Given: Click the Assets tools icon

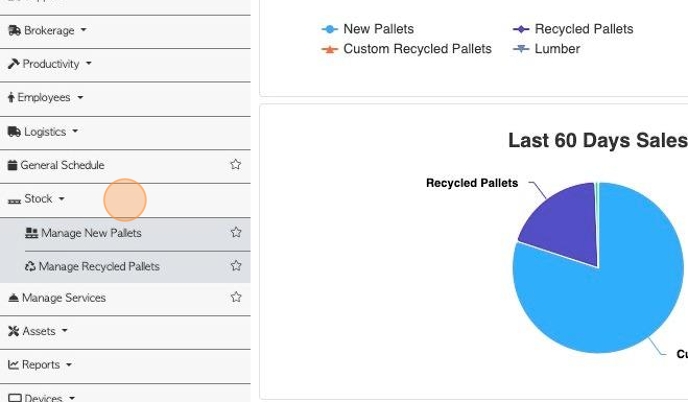Looking at the screenshot, I should (14, 331).
